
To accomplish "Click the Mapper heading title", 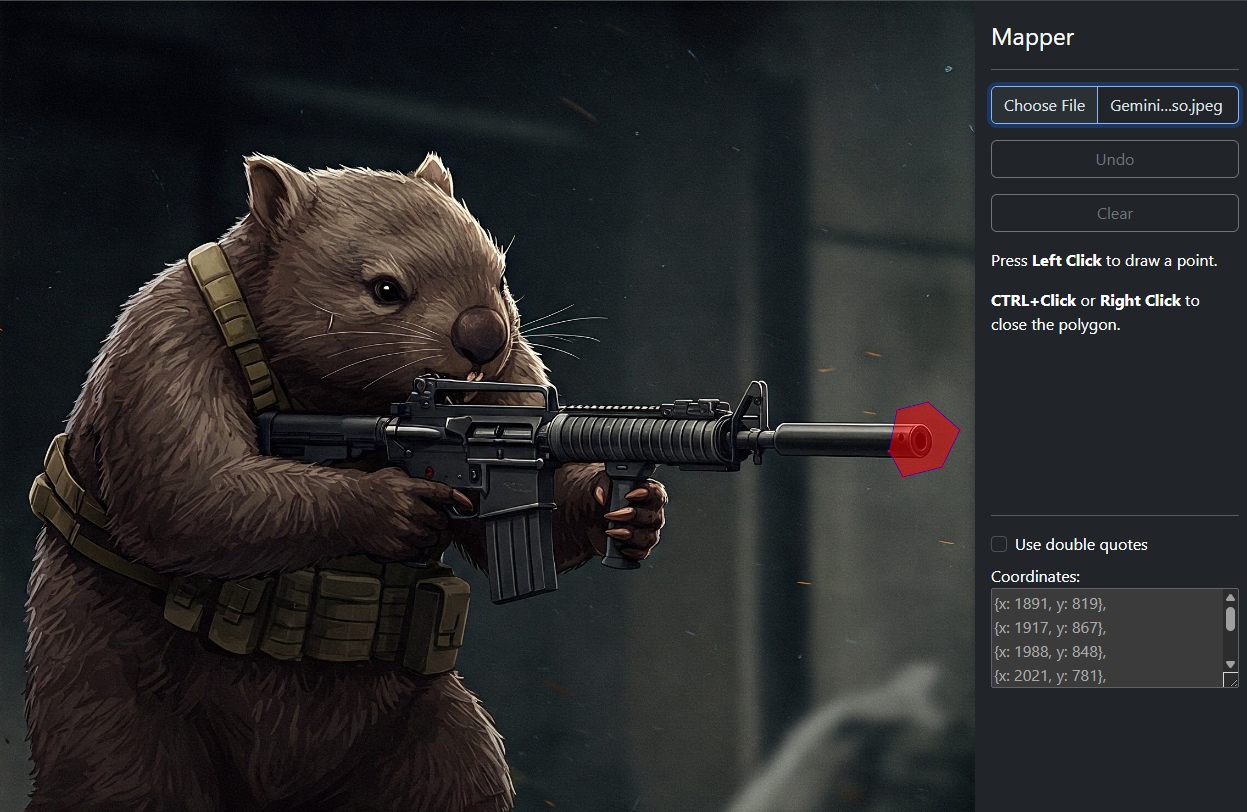I will pyautogui.click(x=1032, y=38).
